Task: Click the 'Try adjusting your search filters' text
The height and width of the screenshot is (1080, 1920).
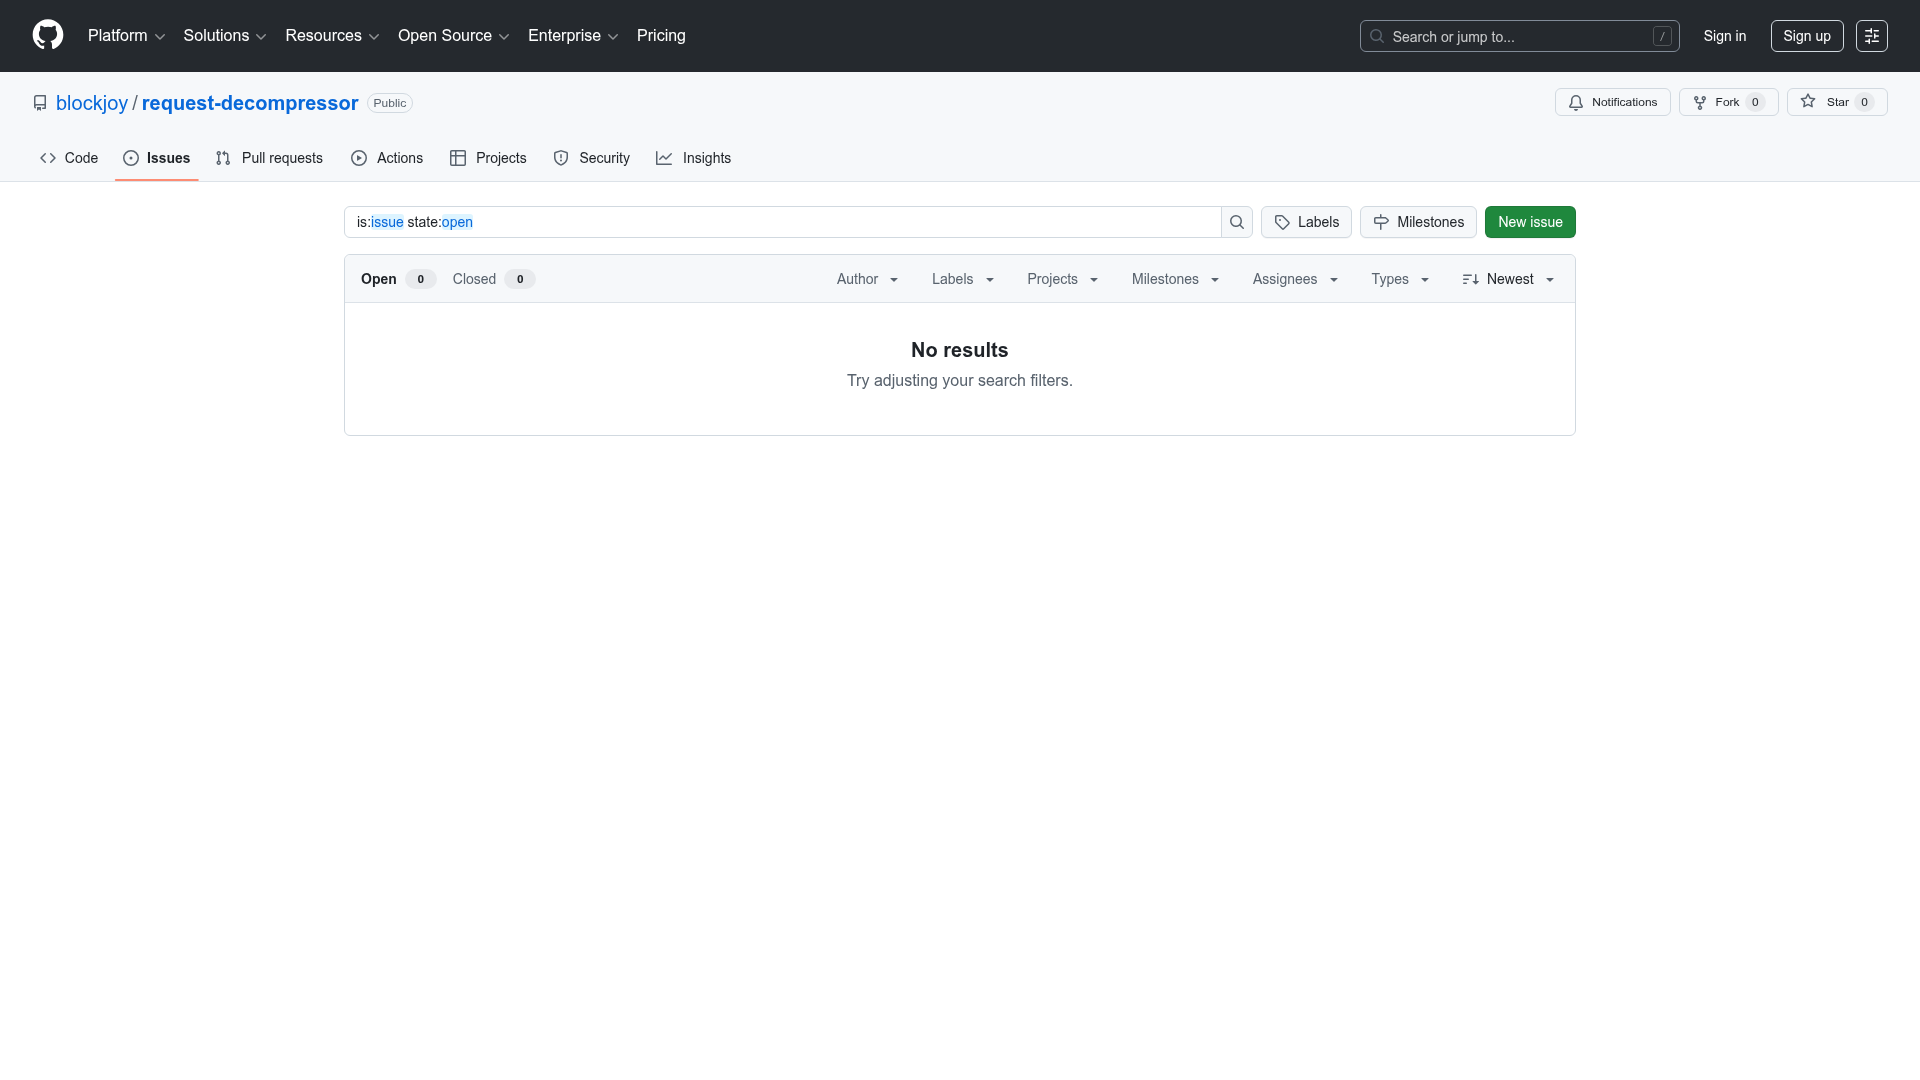Action: (960, 380)
